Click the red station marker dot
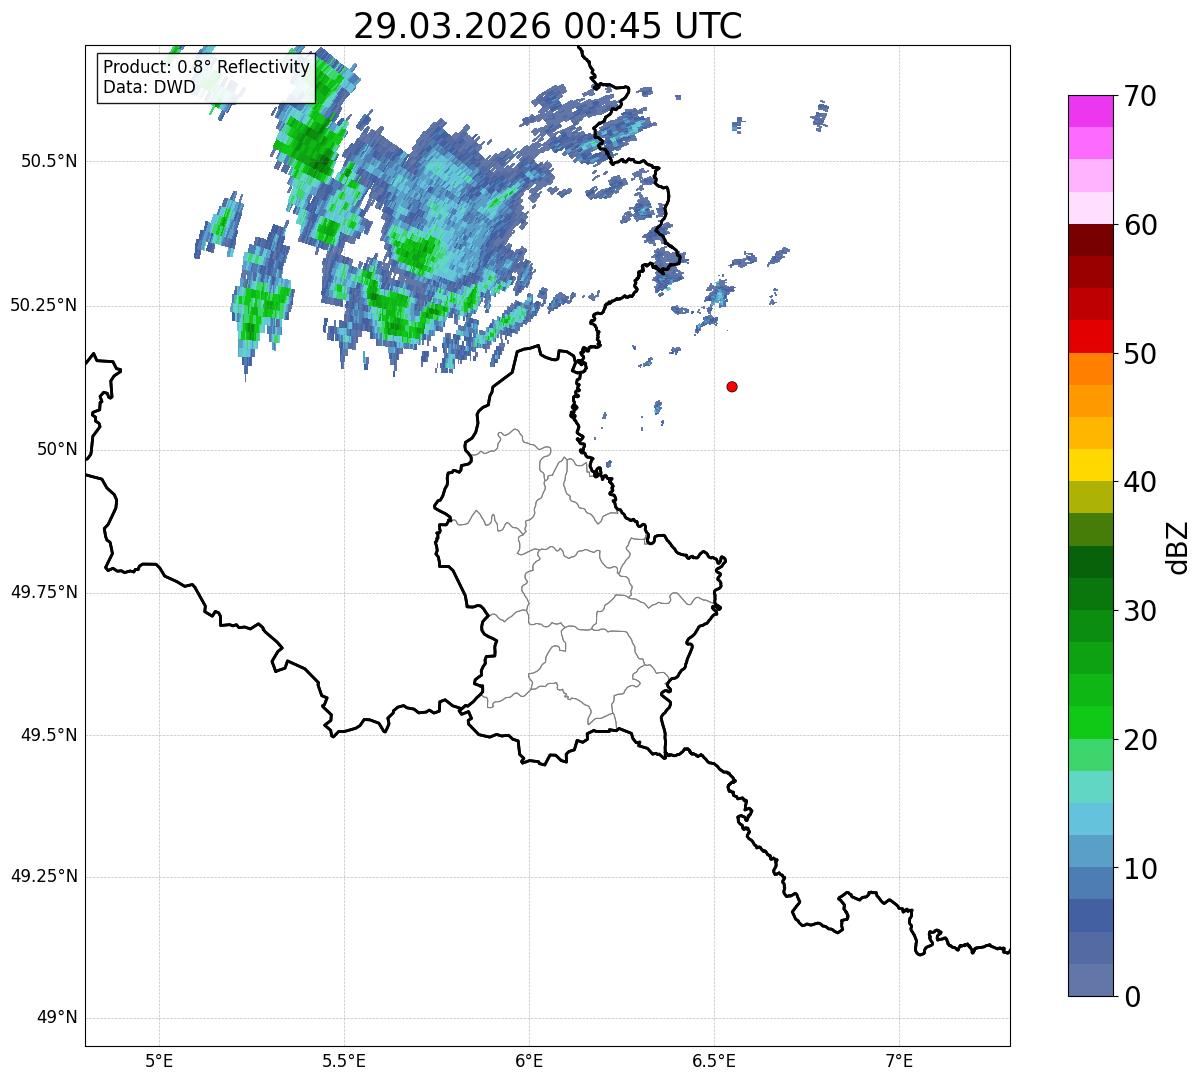This screenshot has height=1081, width=1202. coord(732,386)
